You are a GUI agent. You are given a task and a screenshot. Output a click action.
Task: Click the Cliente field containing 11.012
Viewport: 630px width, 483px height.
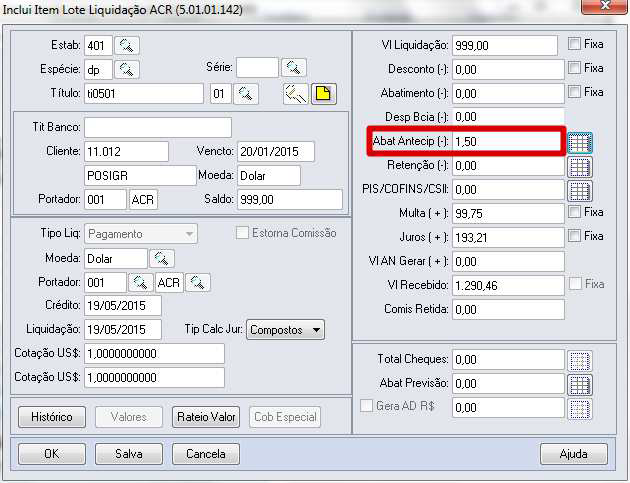(126, 151)
